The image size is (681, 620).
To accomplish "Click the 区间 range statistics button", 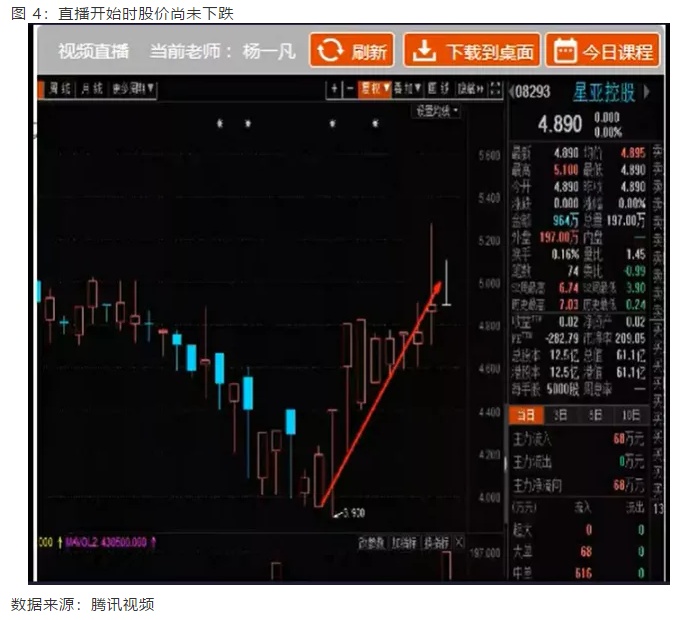I will (438, 89).
